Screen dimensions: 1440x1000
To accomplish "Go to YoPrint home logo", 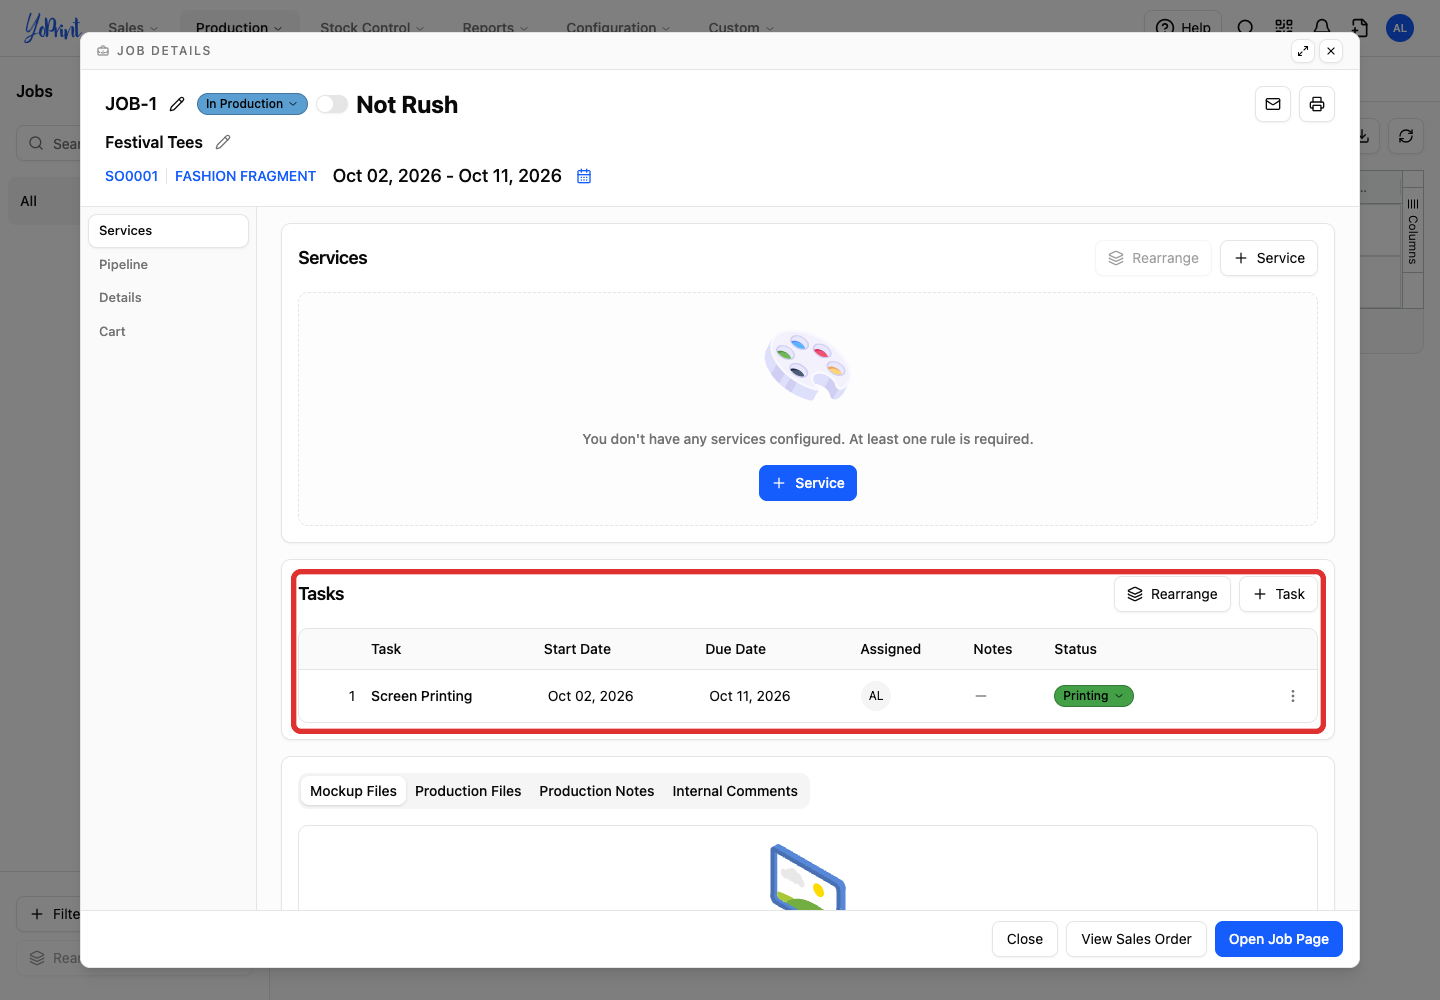I will click(x=52, y=27).
